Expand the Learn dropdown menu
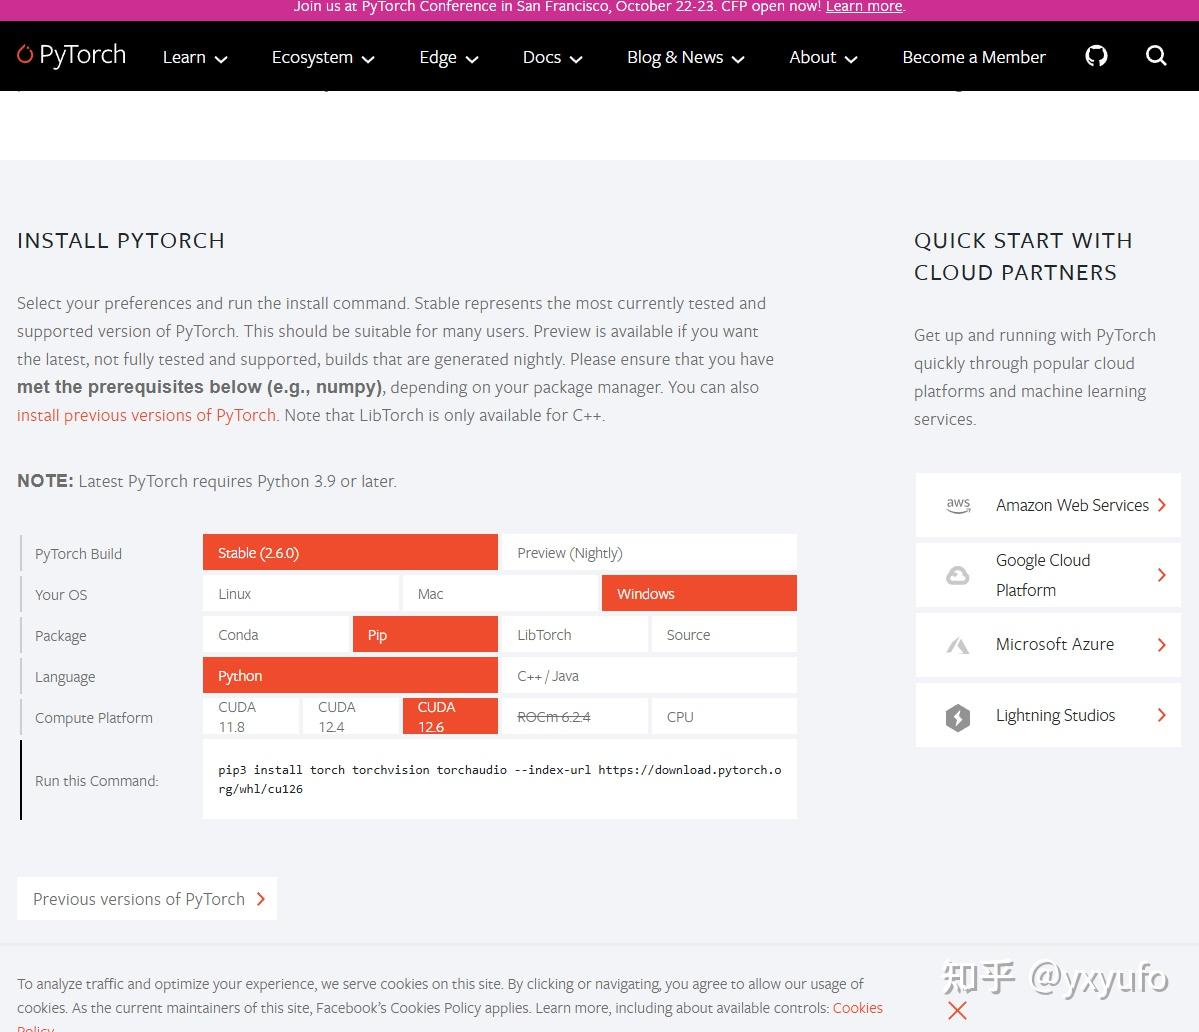 pos(195,57)
